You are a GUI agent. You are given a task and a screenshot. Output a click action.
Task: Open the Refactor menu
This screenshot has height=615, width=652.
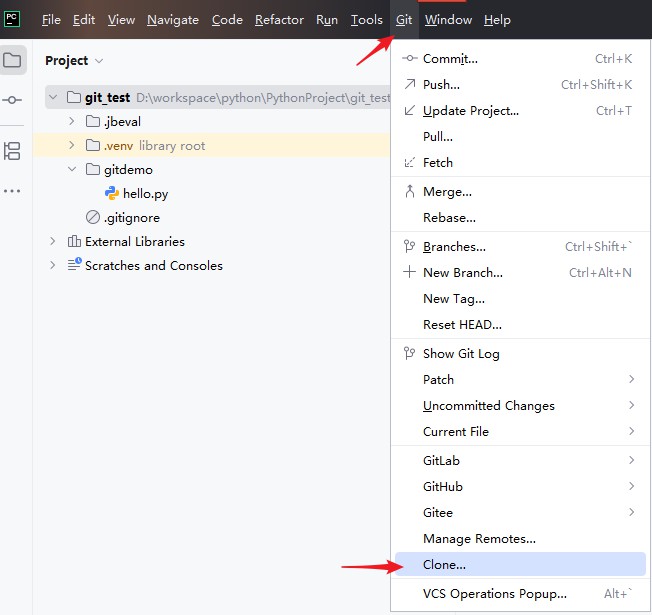coord(279,20)
